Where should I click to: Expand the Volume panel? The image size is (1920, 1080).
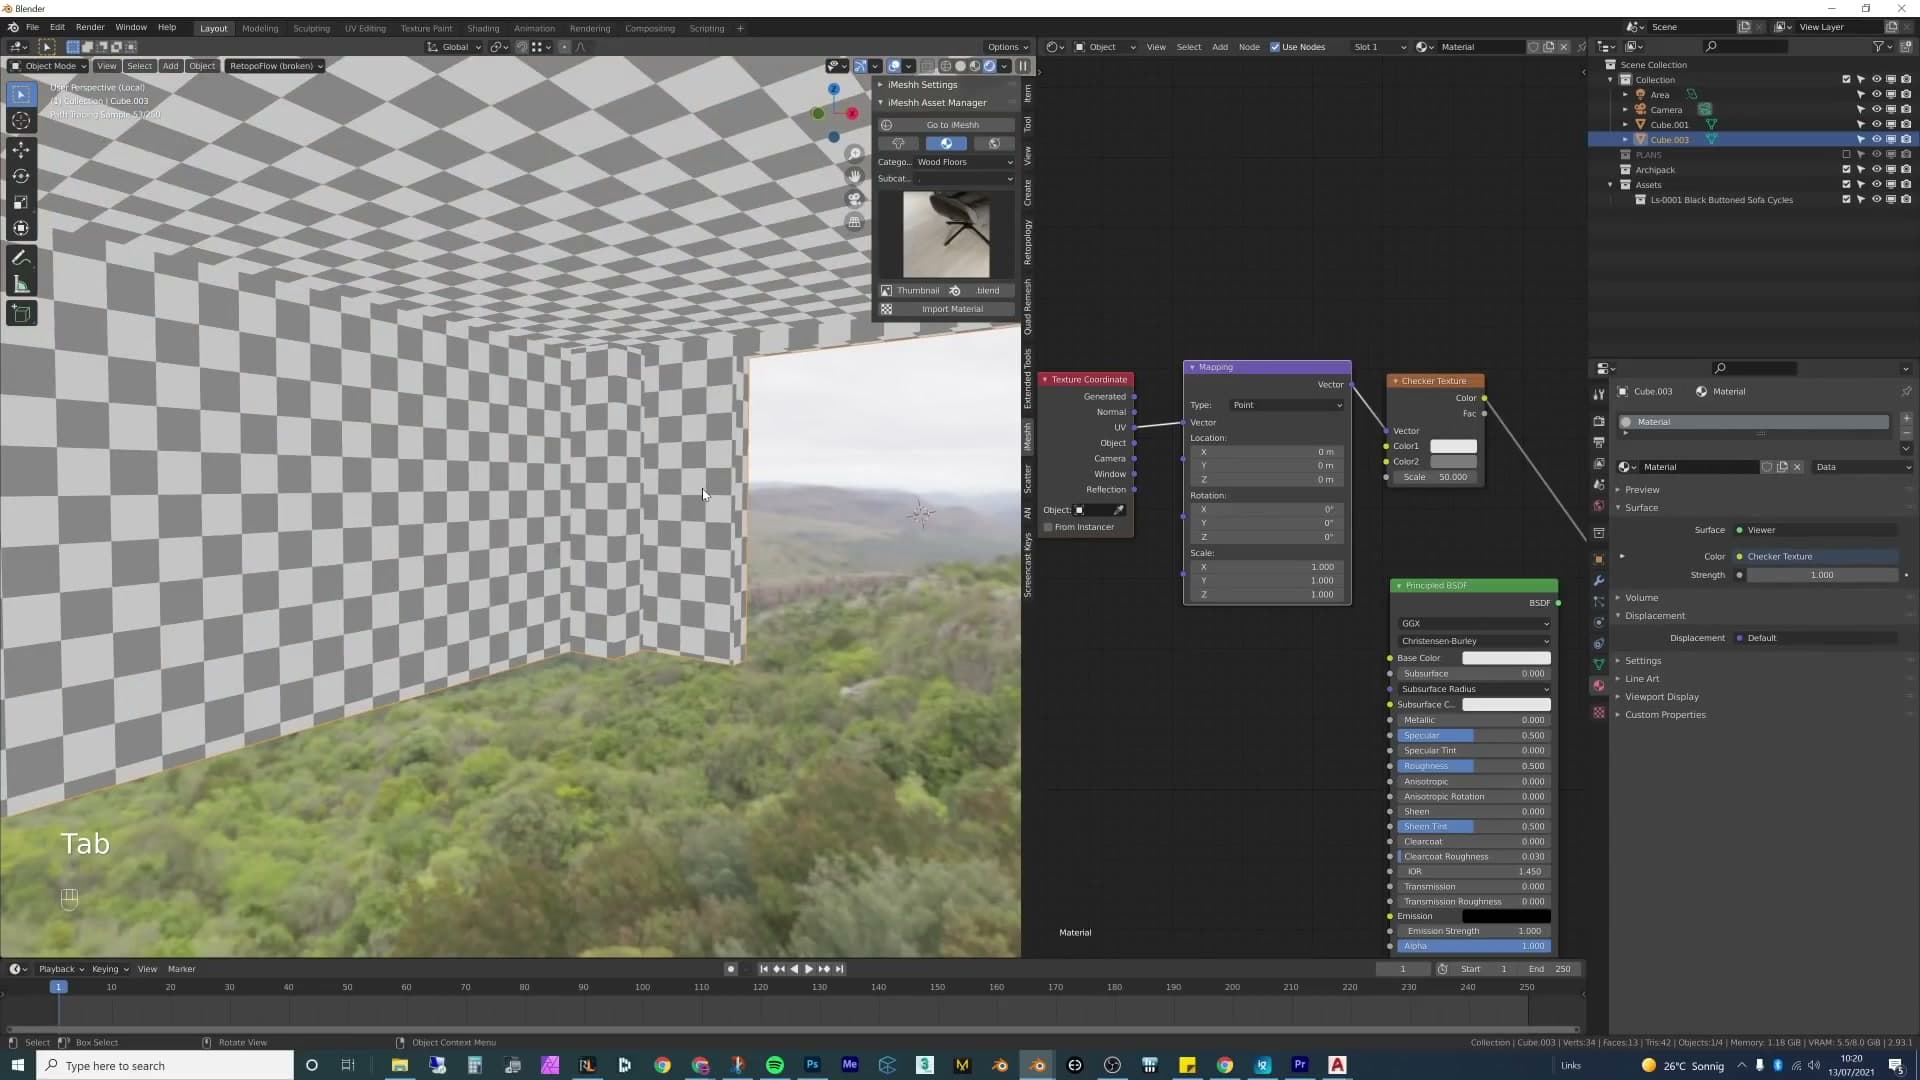tap(1640, 598)
